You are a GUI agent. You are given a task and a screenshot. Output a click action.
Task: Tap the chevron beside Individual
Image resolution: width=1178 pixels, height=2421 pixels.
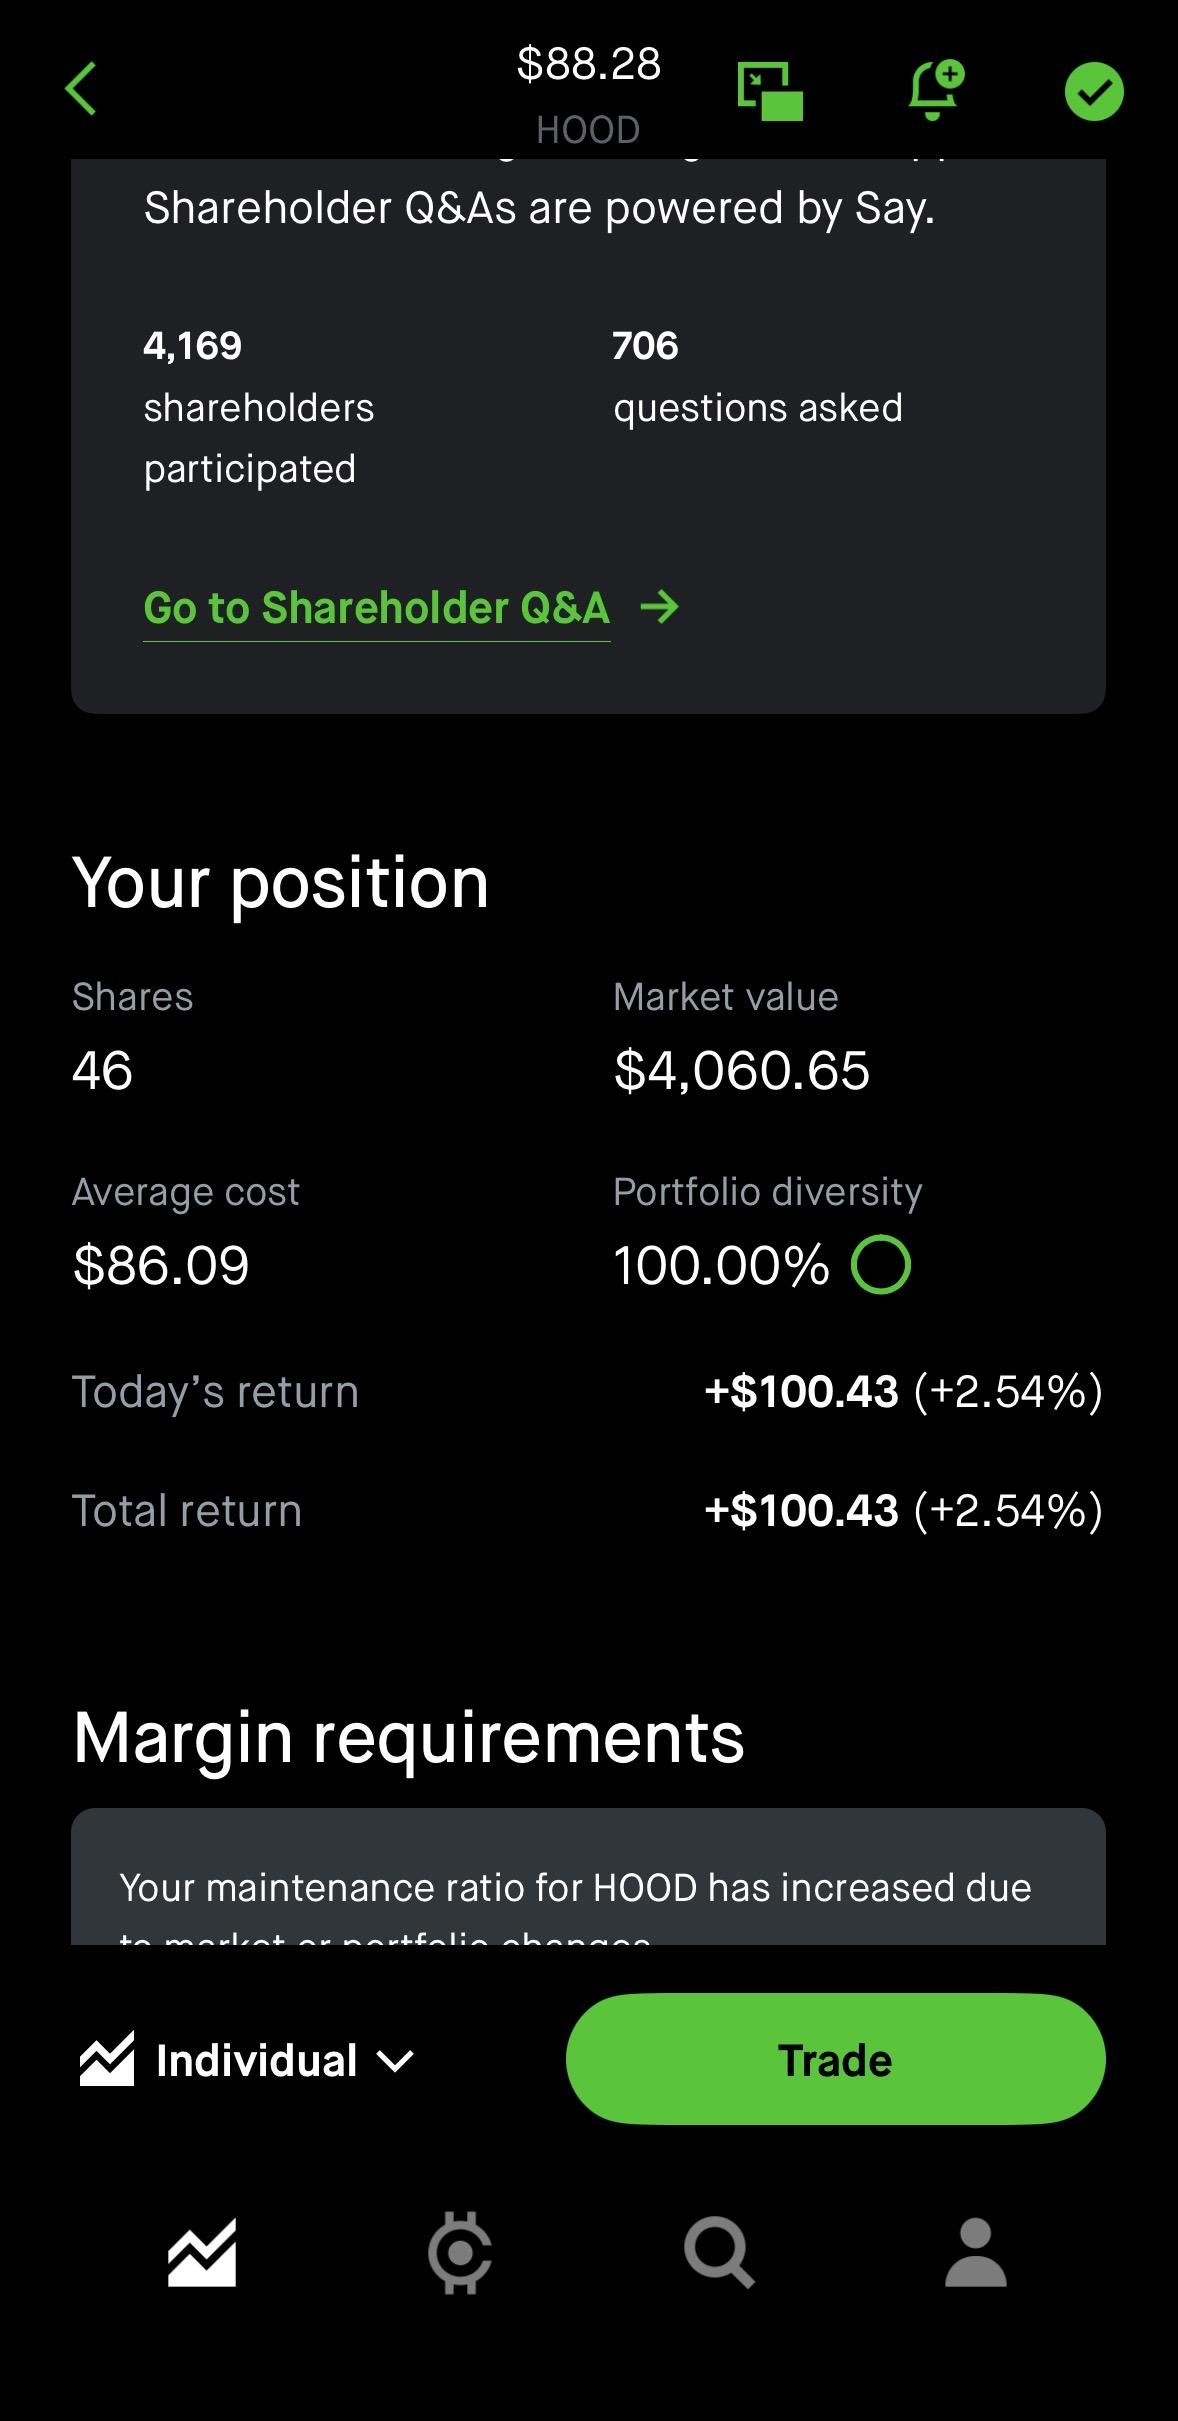395,2060
